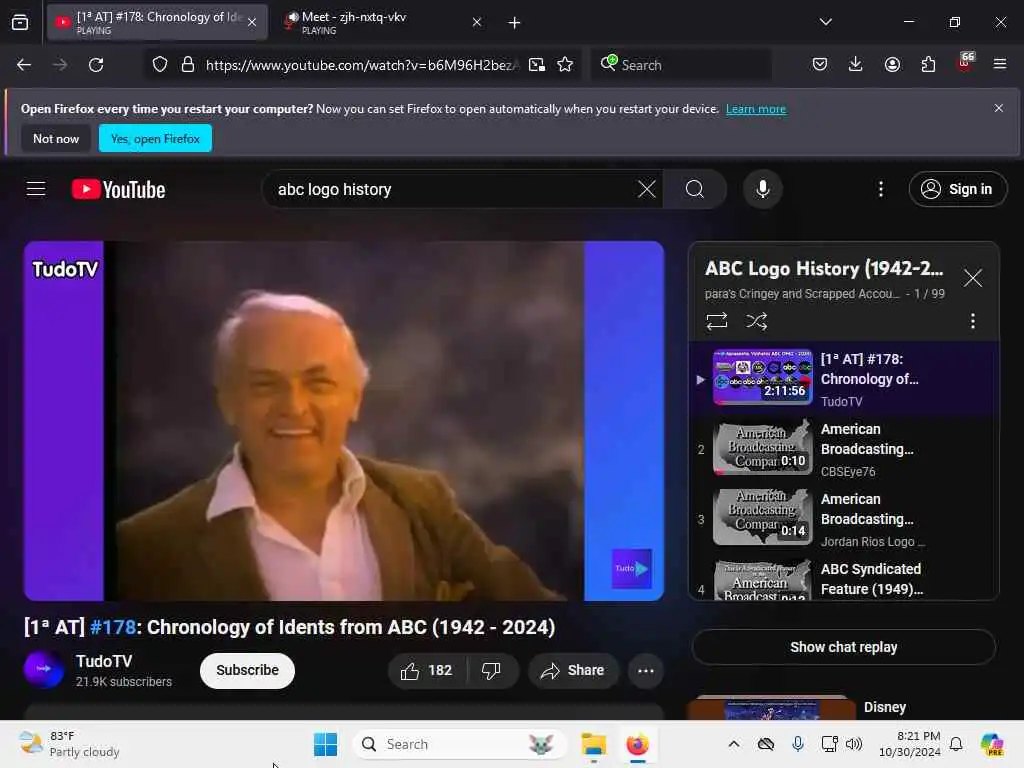Image resolution: width=1024 pixels, height=768 pixels.
Task: Open the #178 hashtag link in title
Action: click(x=113, y=627)
